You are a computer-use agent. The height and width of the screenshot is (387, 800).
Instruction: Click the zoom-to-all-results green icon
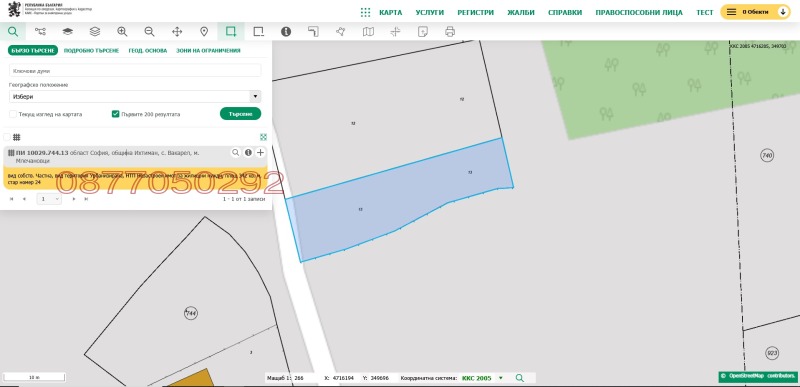(263, 137)
